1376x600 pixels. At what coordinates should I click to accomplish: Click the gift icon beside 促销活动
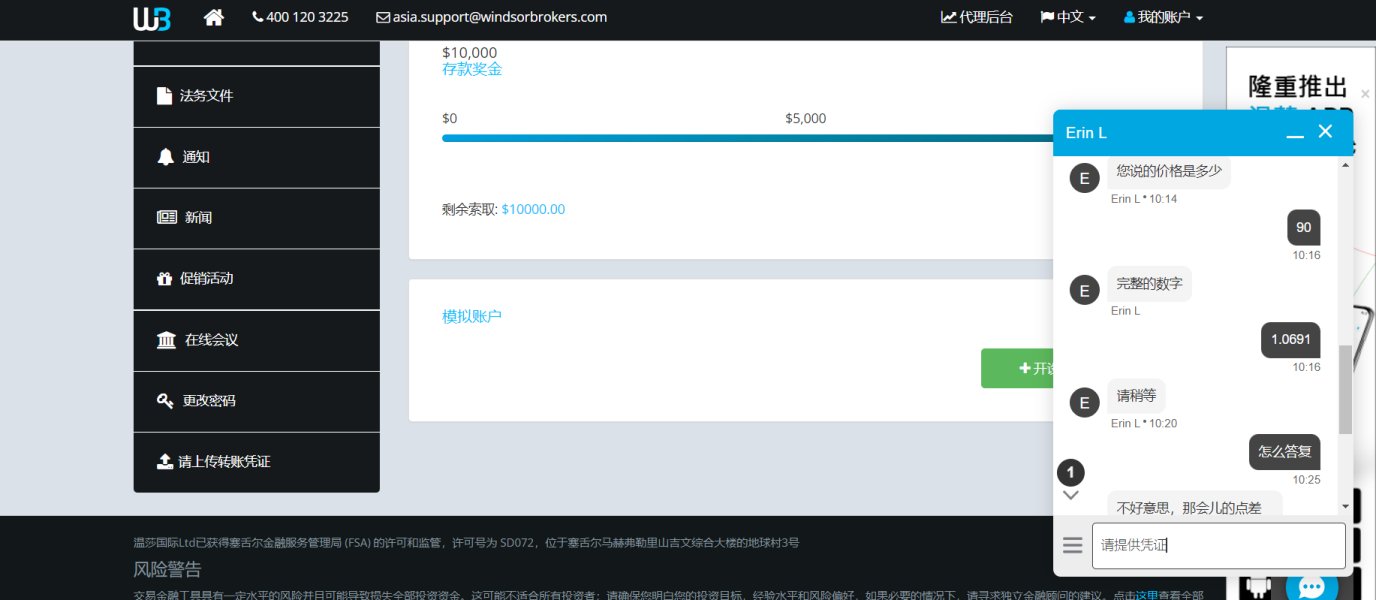coord(165,279)
